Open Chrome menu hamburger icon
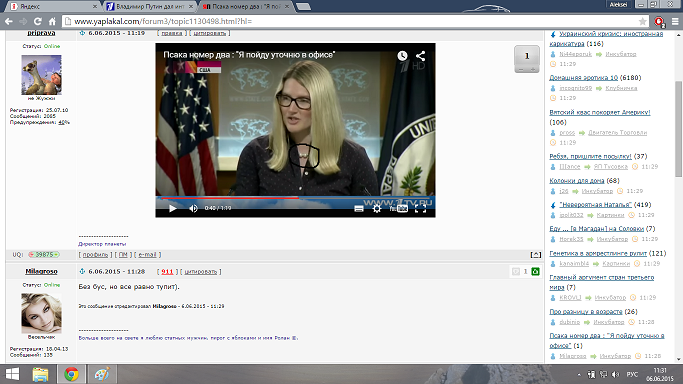Image resolution: width=683 pixels, height=384 pixels. click(x=675, y=21)
